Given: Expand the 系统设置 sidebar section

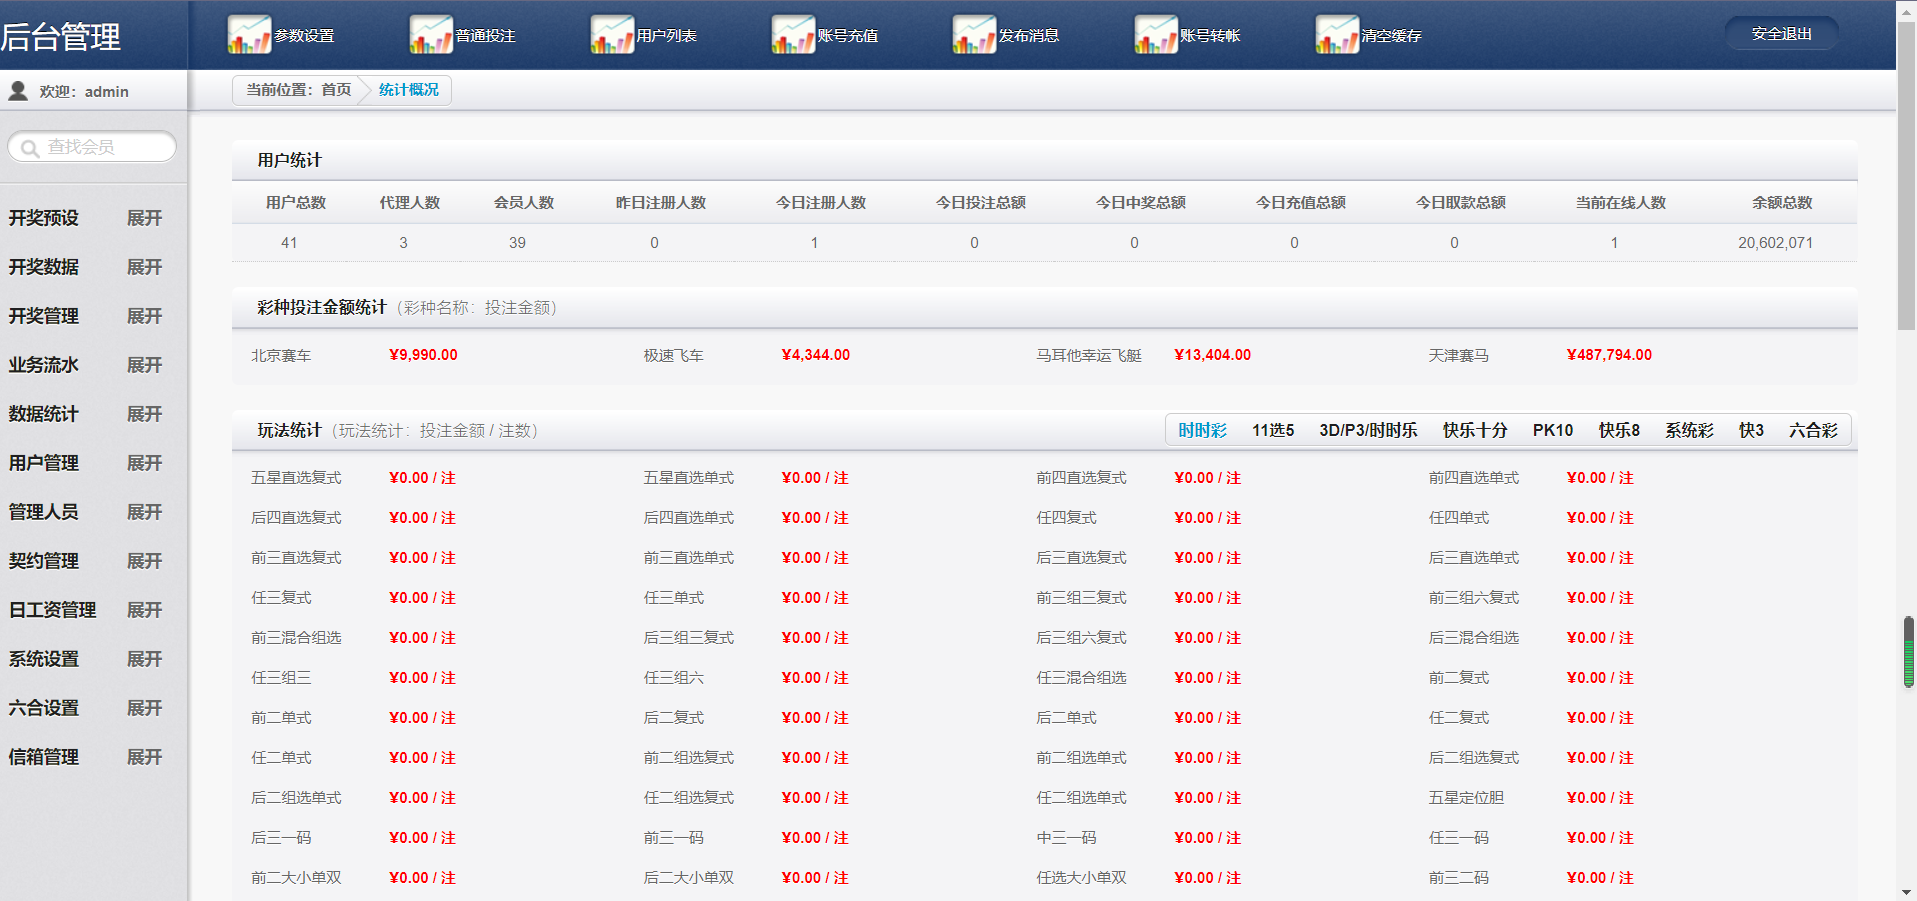Looking at the screenshot, I should [x=144, y=659].
